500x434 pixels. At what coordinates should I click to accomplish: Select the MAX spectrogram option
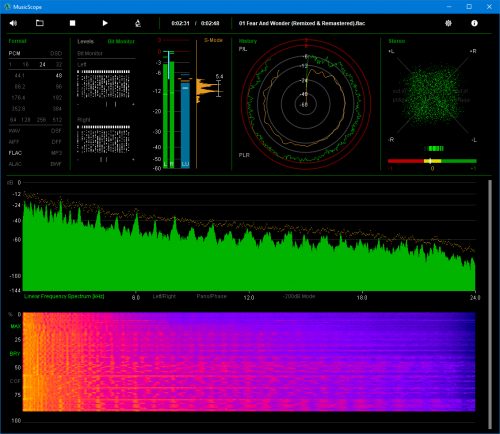(16, 326)
